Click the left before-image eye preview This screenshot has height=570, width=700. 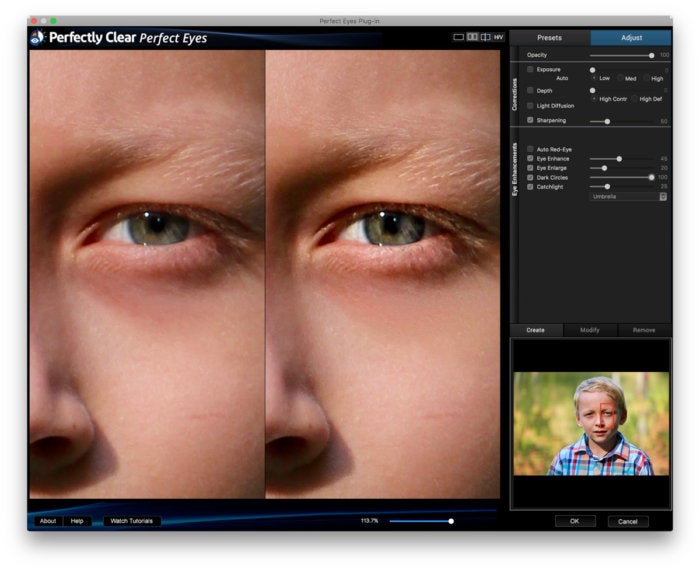(147, 274)
